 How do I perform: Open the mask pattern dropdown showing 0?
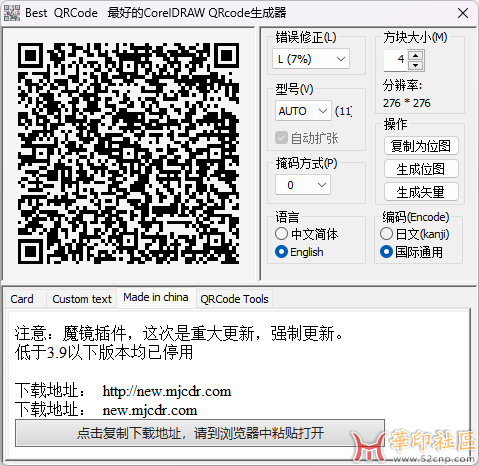[303, 185]
